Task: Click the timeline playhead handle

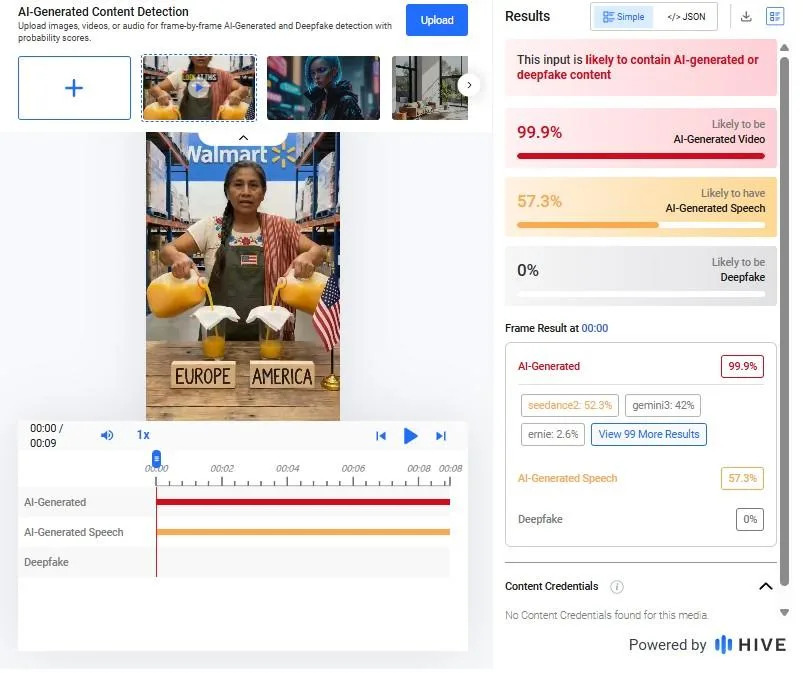Action: [156, 458]
